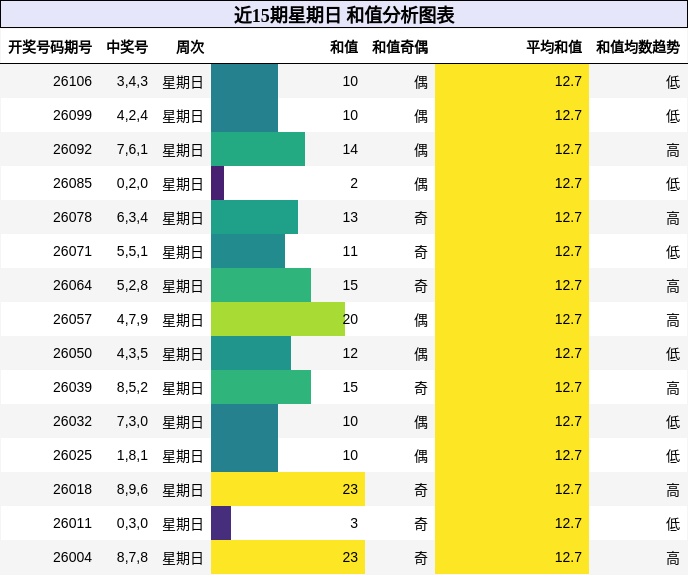This screenshot has height=575, width=688.
Task: Select the 中奖号 column header
Action: pyautogui.click(x=127, y=47)
